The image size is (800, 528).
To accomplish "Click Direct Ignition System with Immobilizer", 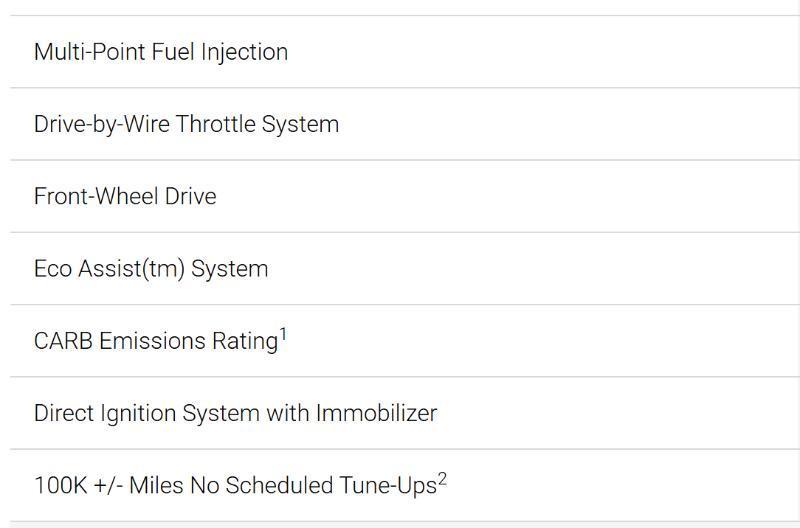I will 235,413.
